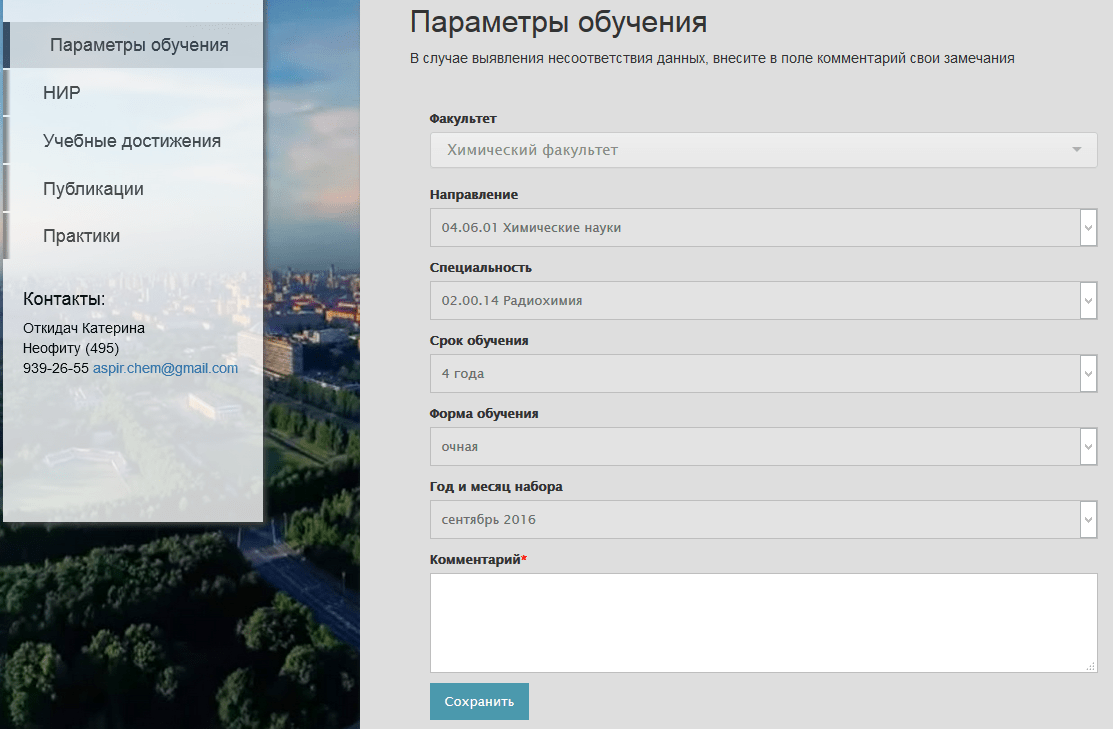This screenshot has height=729, width=1113.
Task: Select the Публикации sidebar item
Action: [133, 188]
